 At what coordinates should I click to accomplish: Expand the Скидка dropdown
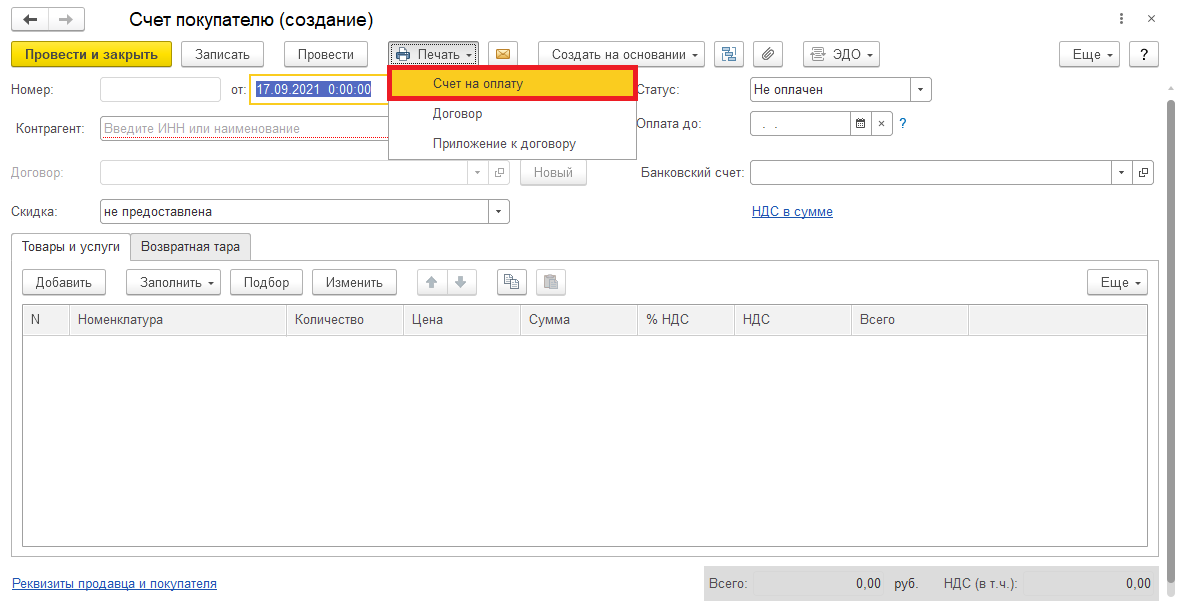point(498,212)
